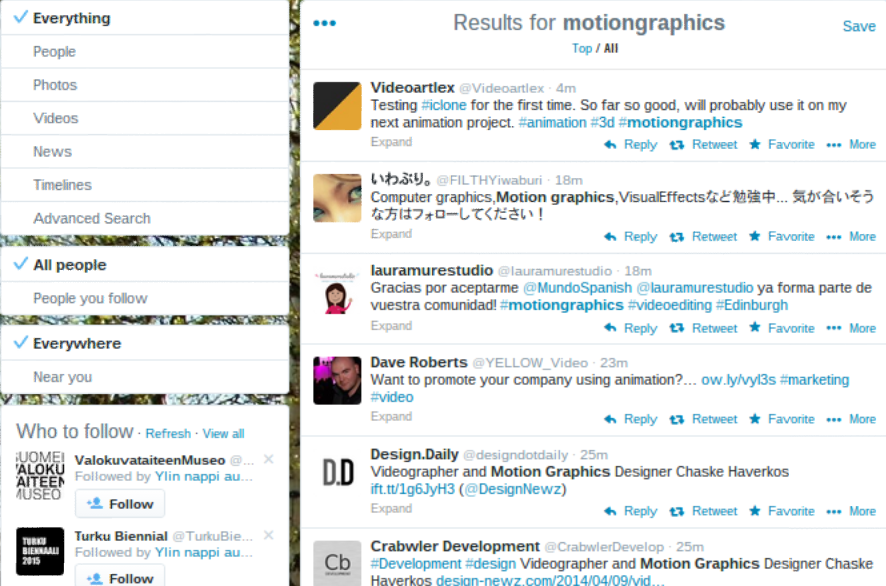Reply to the Videoartlex tweet
The width and height of the screenshot is (886, 586).
point(631,145)
